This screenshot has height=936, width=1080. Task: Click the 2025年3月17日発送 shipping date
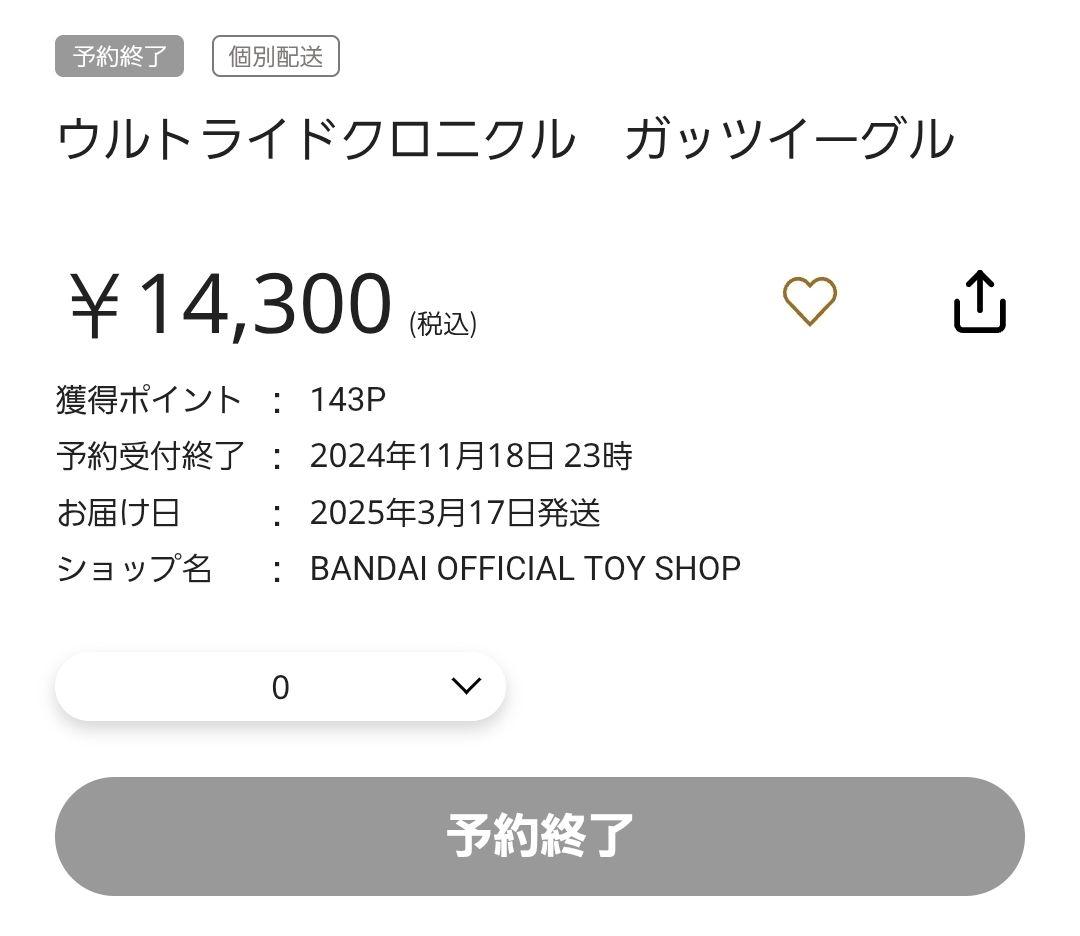[455, 513]
